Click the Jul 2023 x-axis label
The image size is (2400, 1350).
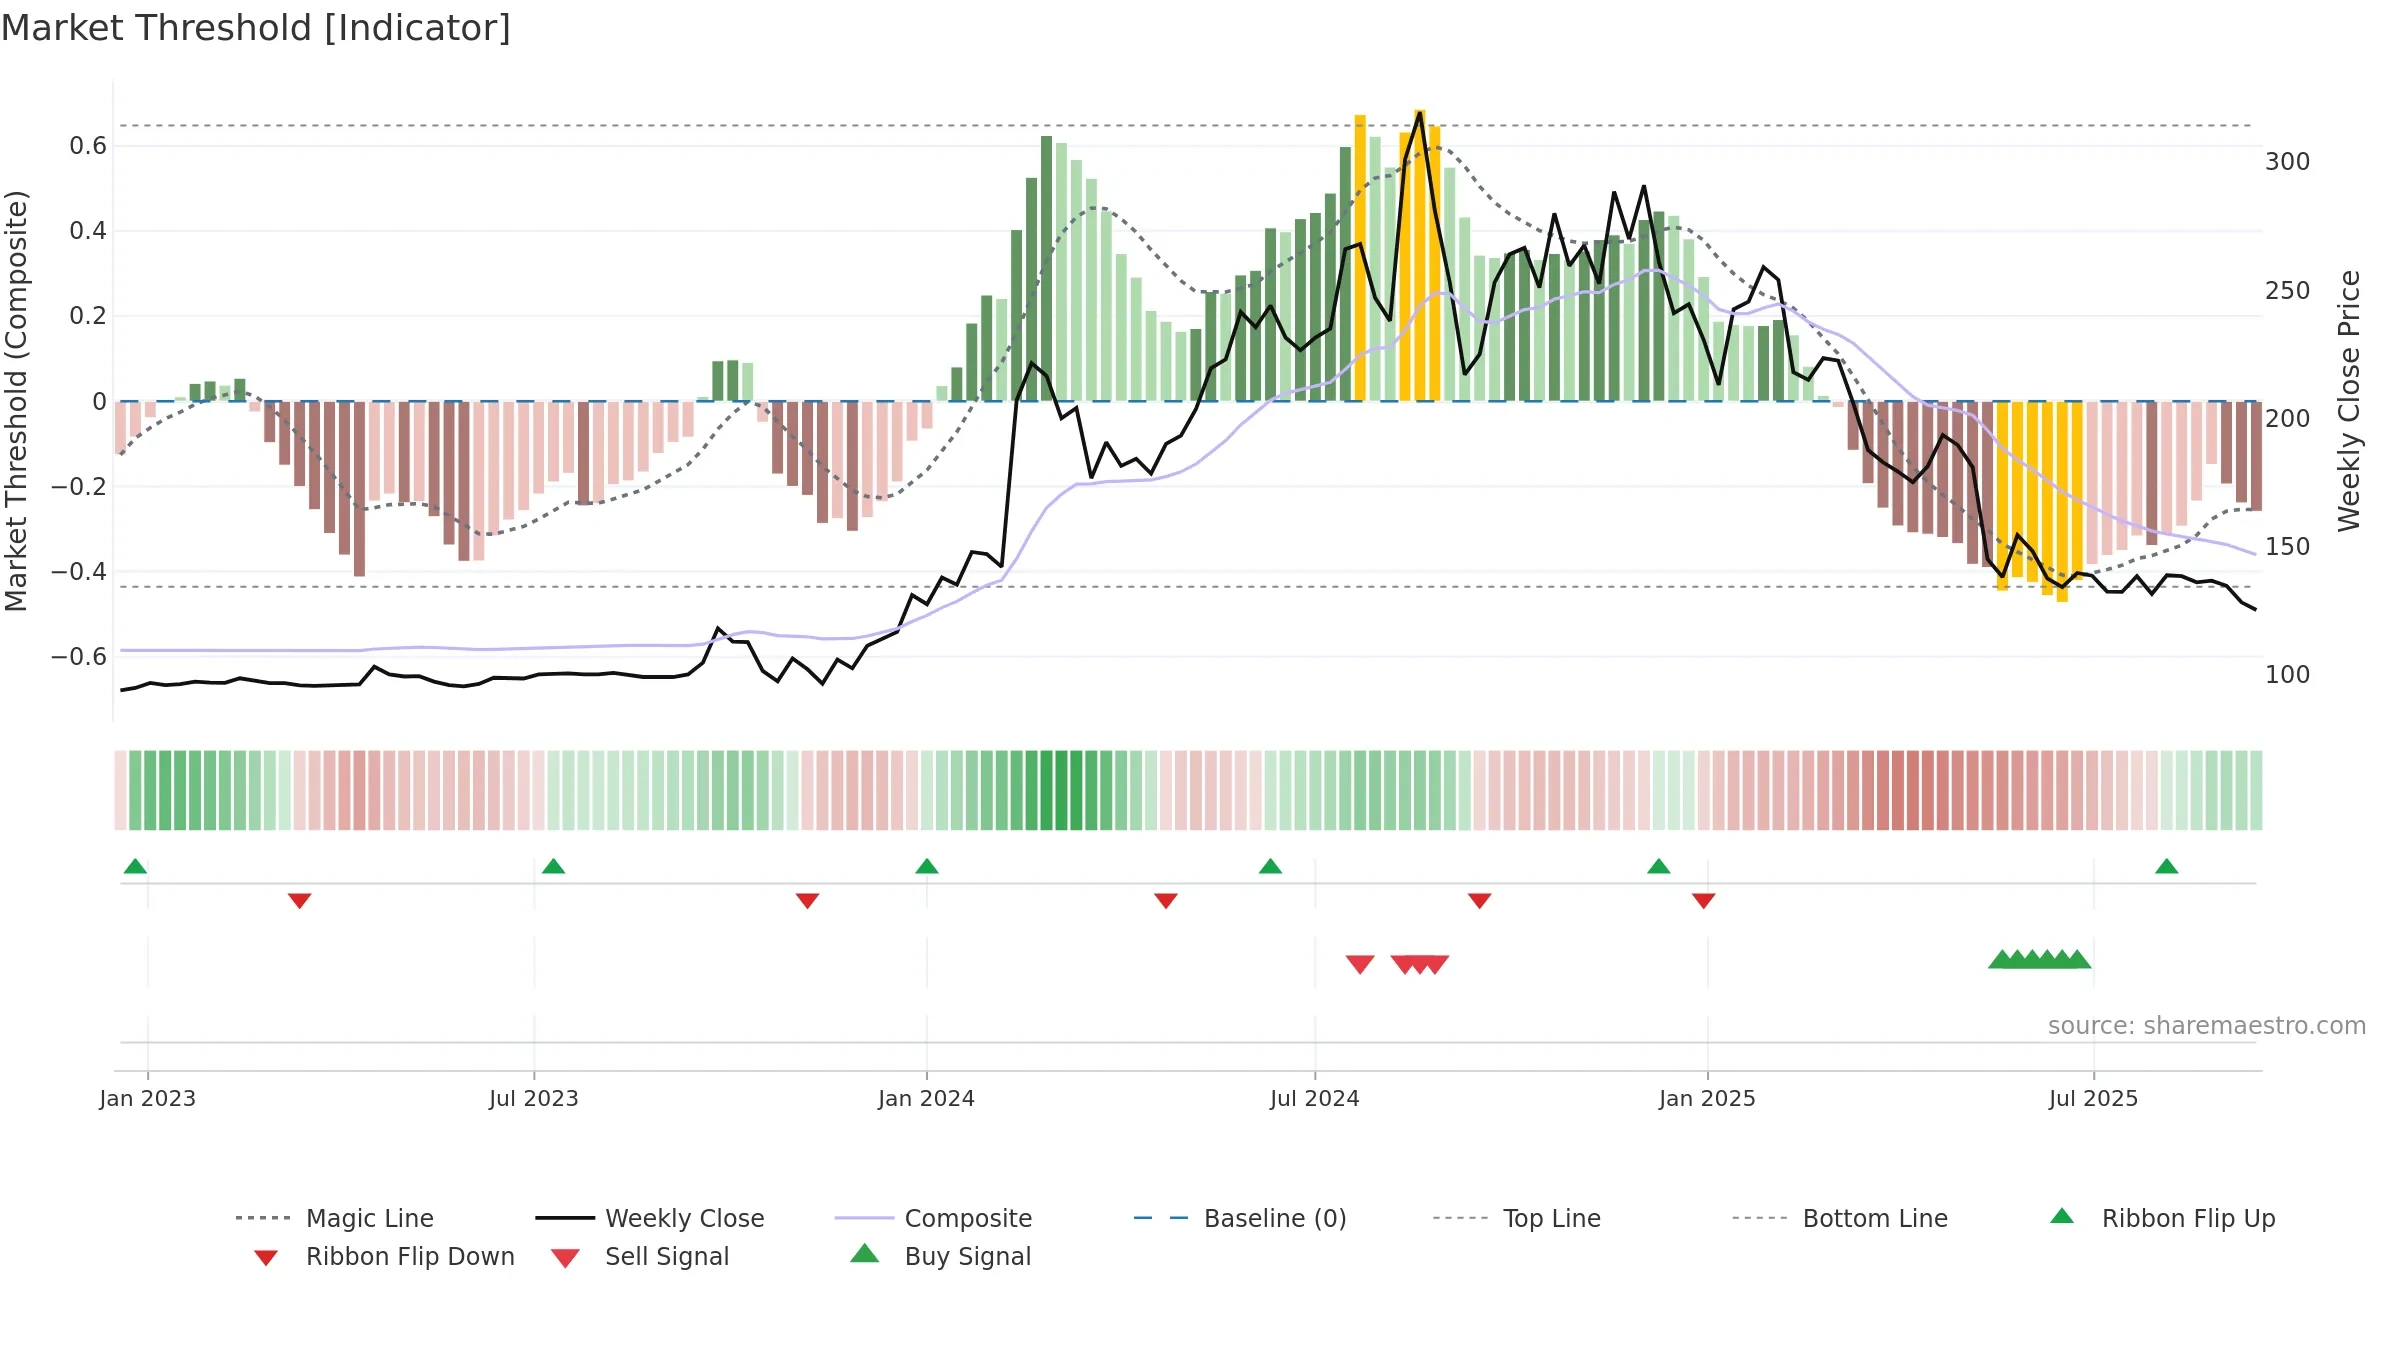click(x=534, y=1098)
